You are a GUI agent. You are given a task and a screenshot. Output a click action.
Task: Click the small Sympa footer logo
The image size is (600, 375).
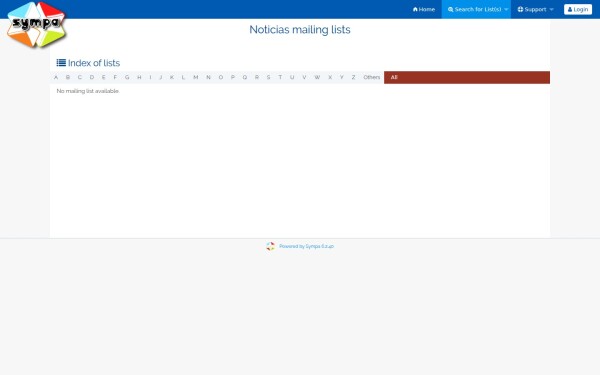point(271,246)
